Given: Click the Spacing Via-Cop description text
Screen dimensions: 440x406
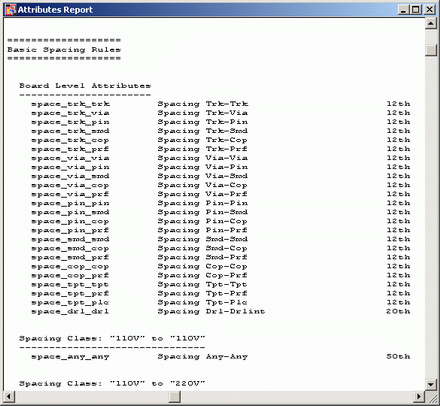Looking at the screenshot, I should coord(203,185).
